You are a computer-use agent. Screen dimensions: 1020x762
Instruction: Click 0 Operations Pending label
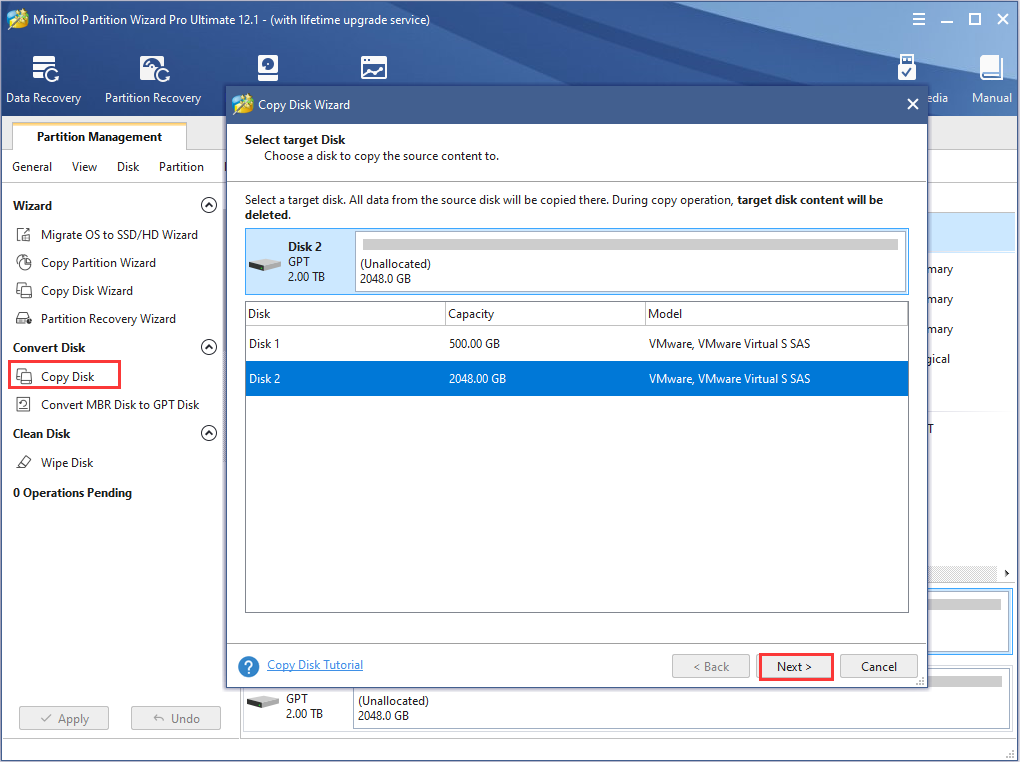click(x=72, y=493)
